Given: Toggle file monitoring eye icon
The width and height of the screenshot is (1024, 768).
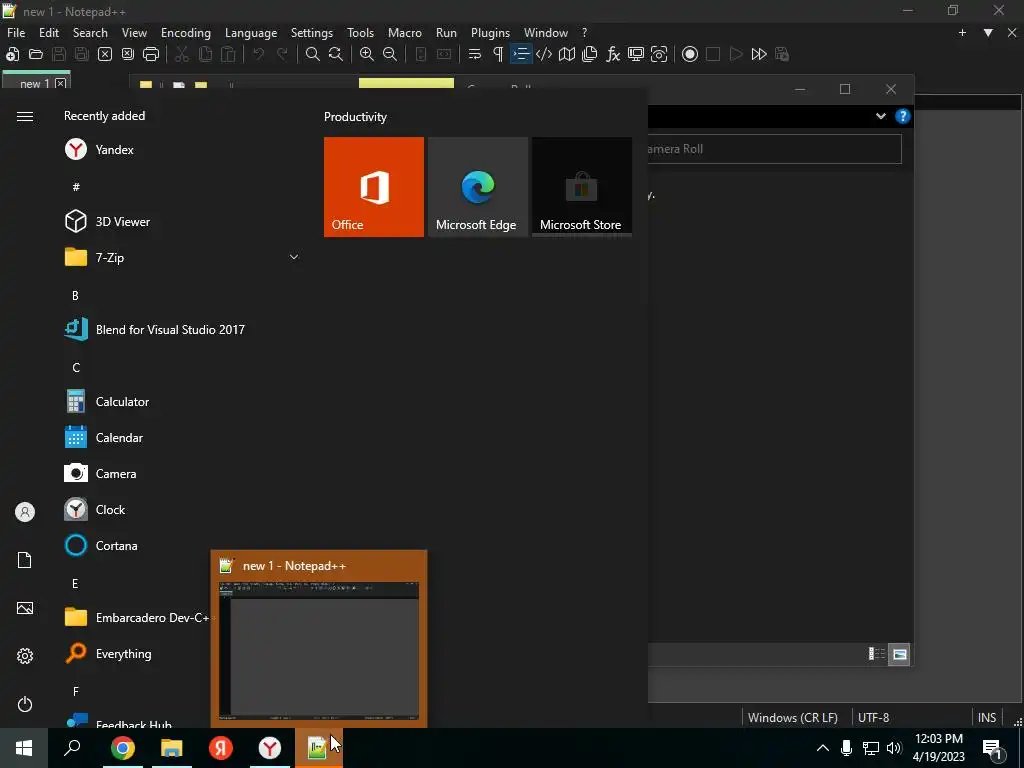Looking at the screenshot, I should coord(659,54).
